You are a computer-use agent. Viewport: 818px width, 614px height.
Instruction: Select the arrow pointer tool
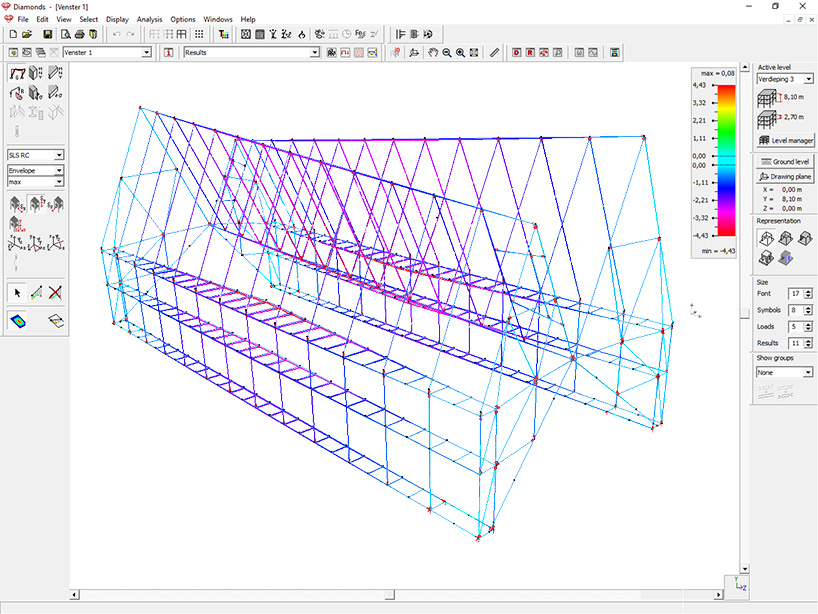17,293
